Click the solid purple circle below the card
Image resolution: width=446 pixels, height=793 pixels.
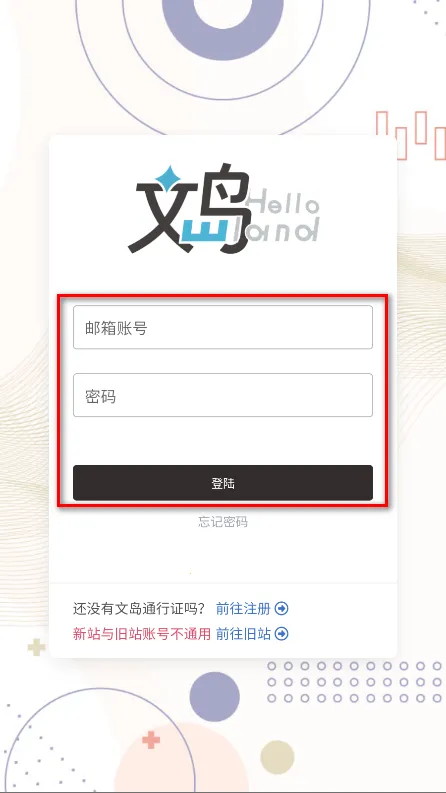pyautogui.click(x=214, y=697)
